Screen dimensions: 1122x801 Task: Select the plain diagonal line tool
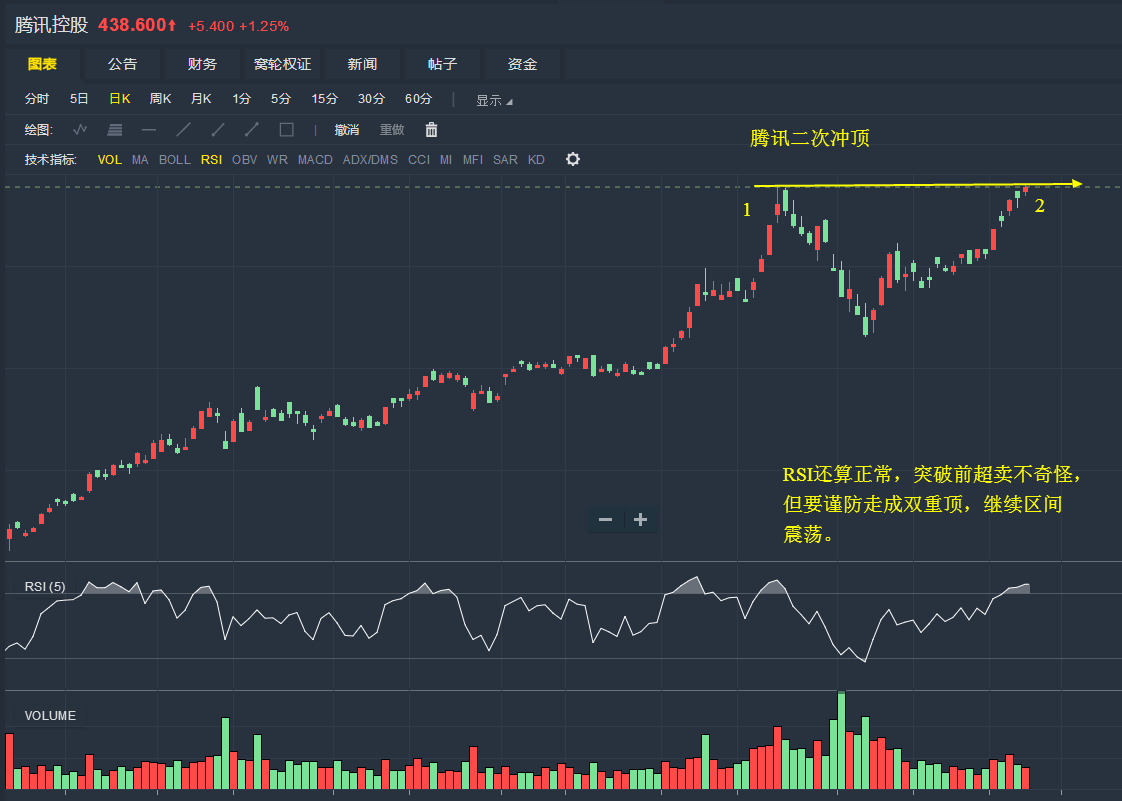point(184,130)
